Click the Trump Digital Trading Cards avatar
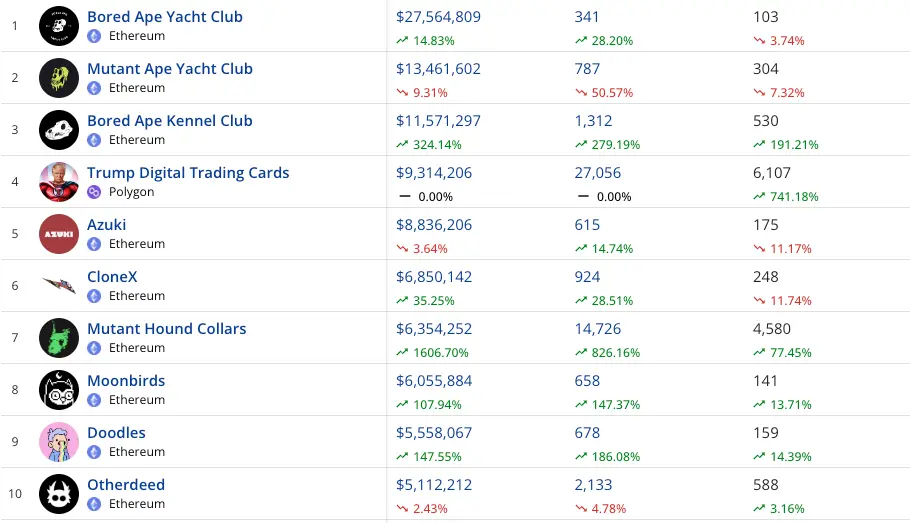 click(x=59, y=182)
